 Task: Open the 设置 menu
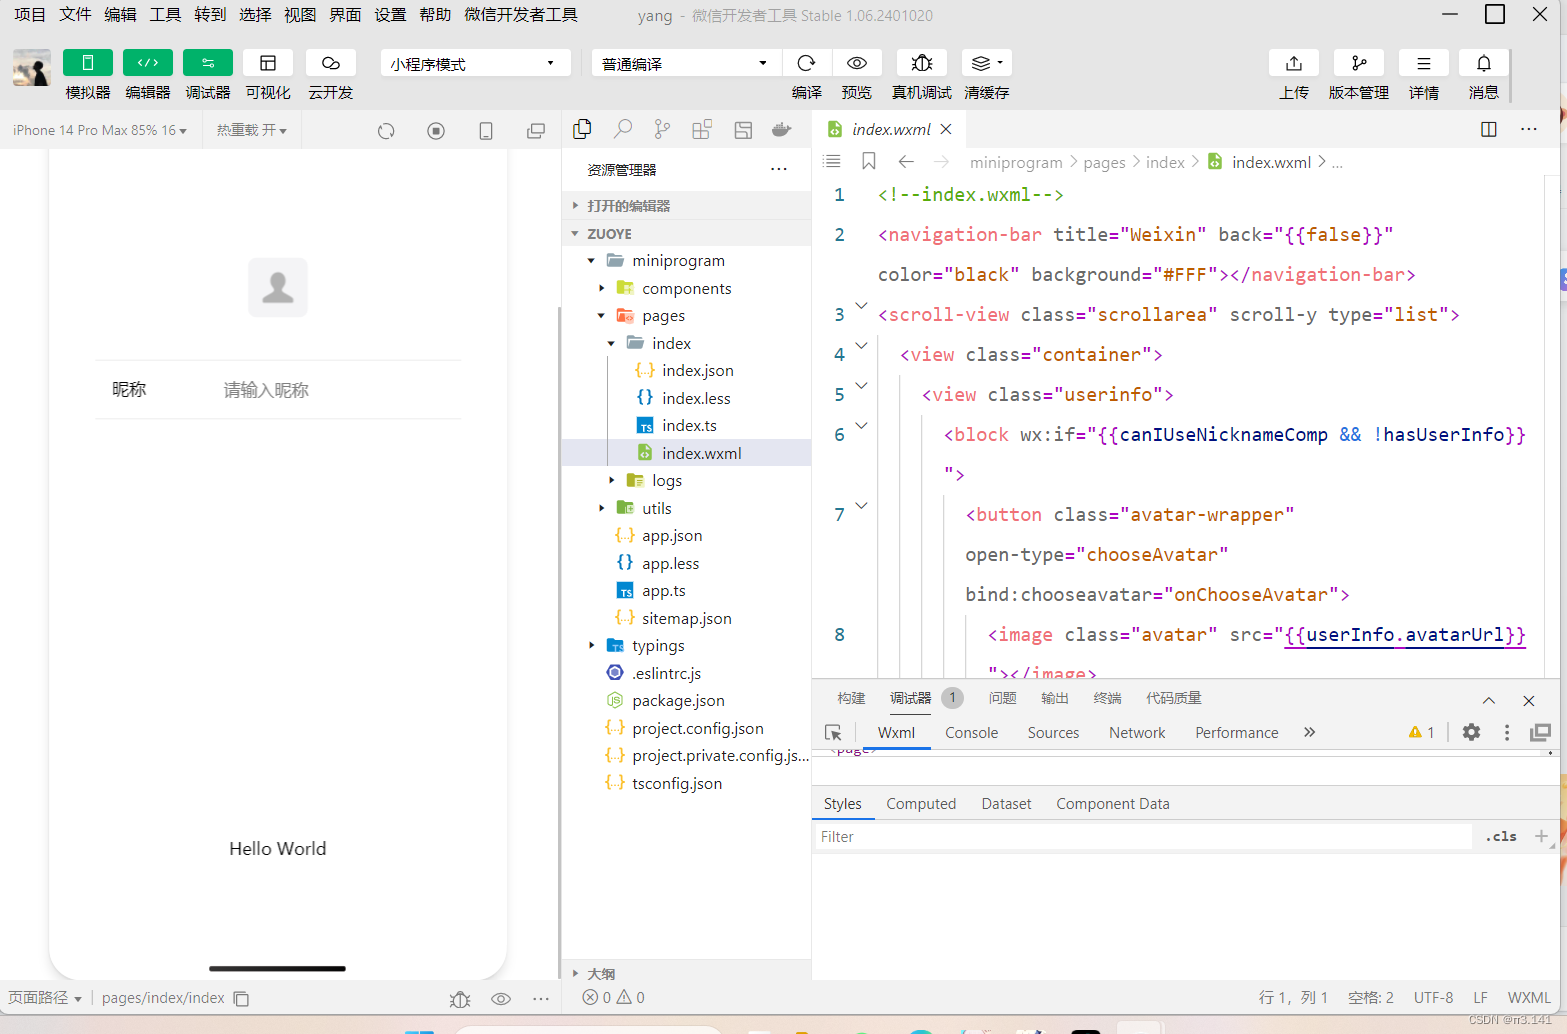coord(390,14)
